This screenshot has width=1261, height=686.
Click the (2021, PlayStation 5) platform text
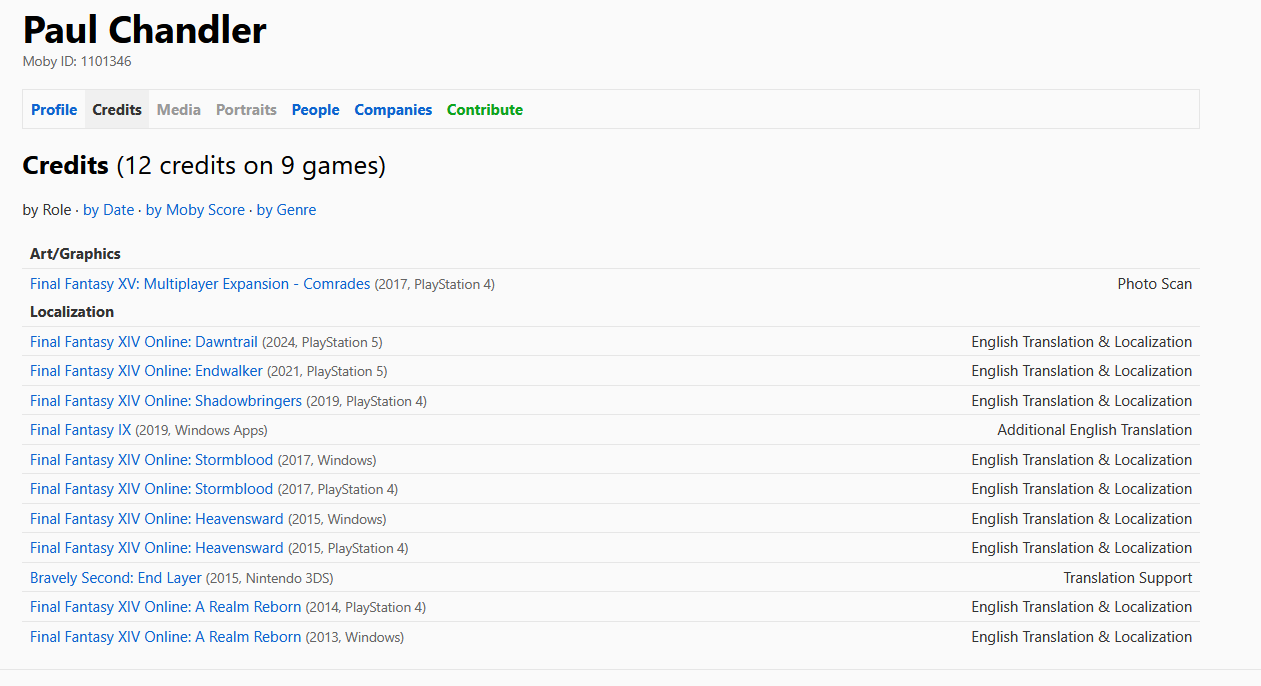[x=327, y=372]
